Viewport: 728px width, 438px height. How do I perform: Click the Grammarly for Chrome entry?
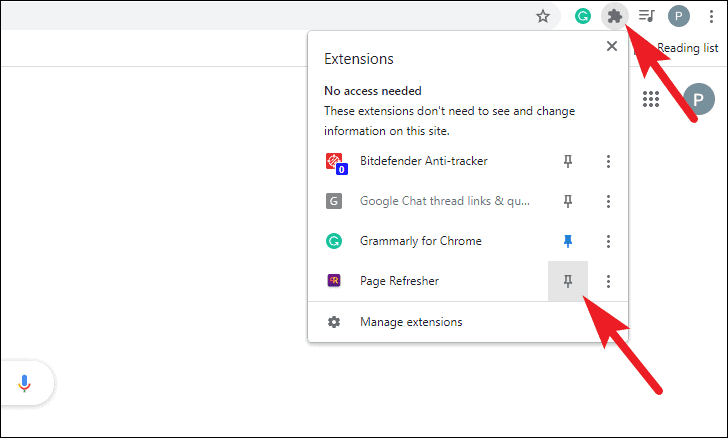coord(428,241)
